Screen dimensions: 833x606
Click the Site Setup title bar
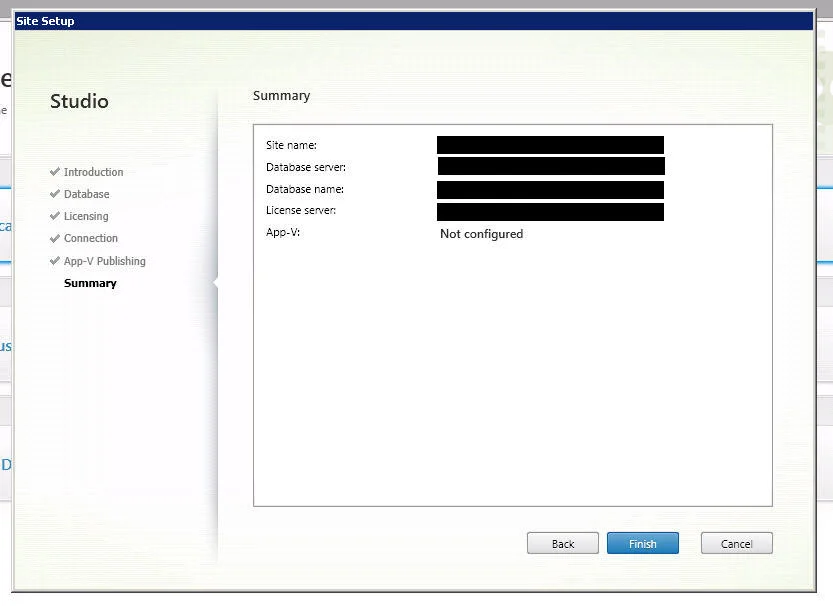point(413,21)
